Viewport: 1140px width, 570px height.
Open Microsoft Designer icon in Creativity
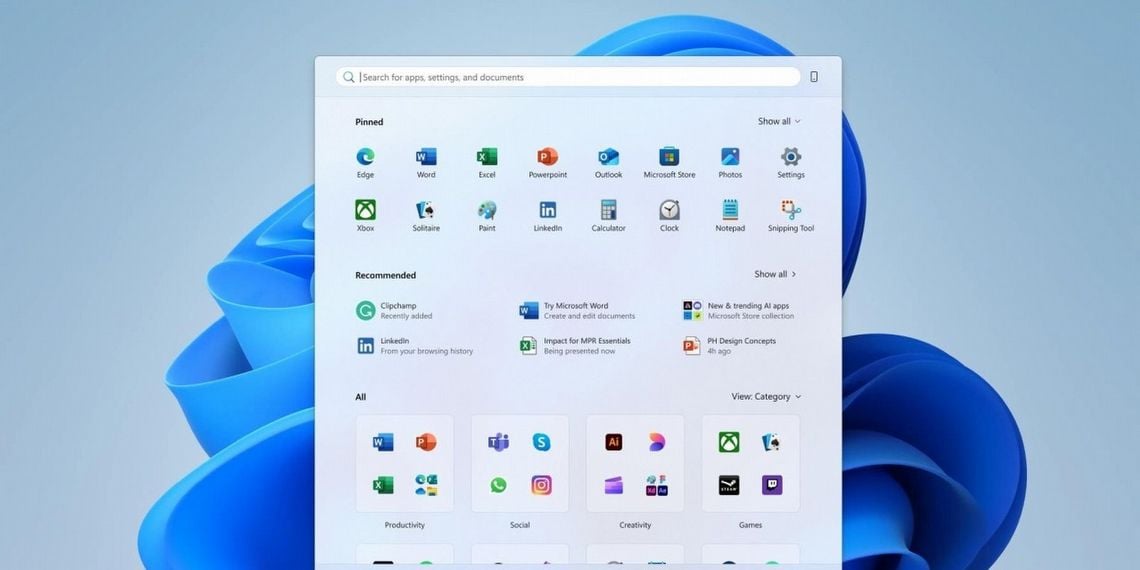[657, 442]
